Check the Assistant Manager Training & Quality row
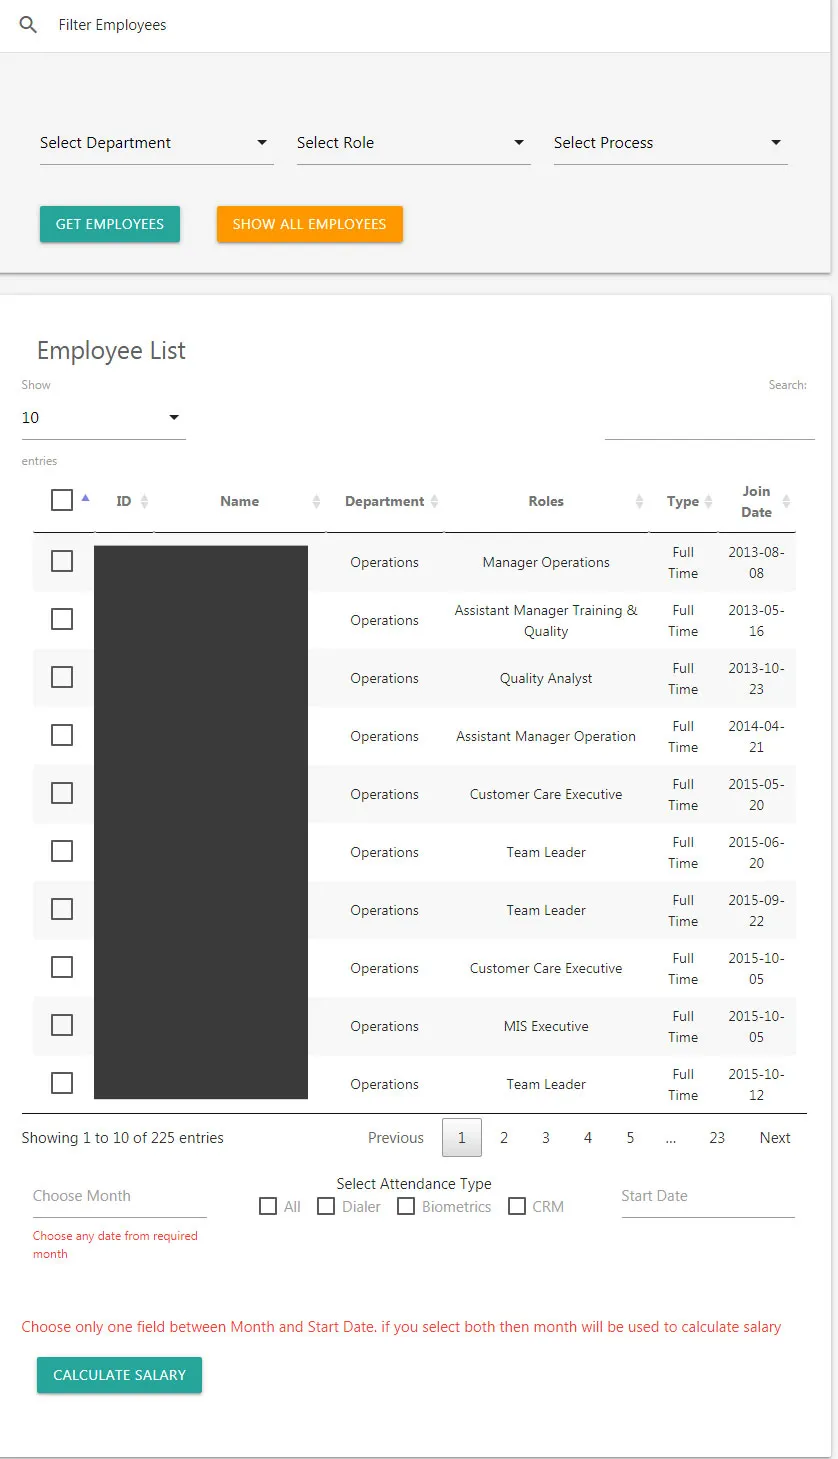The width and height of the screenshot is (838, 1459). pyautogui.click(x=62, y=619)
